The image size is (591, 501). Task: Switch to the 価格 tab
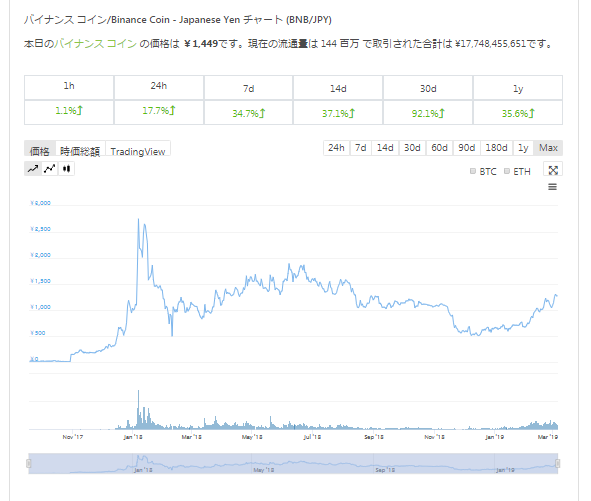click(40, 149)
